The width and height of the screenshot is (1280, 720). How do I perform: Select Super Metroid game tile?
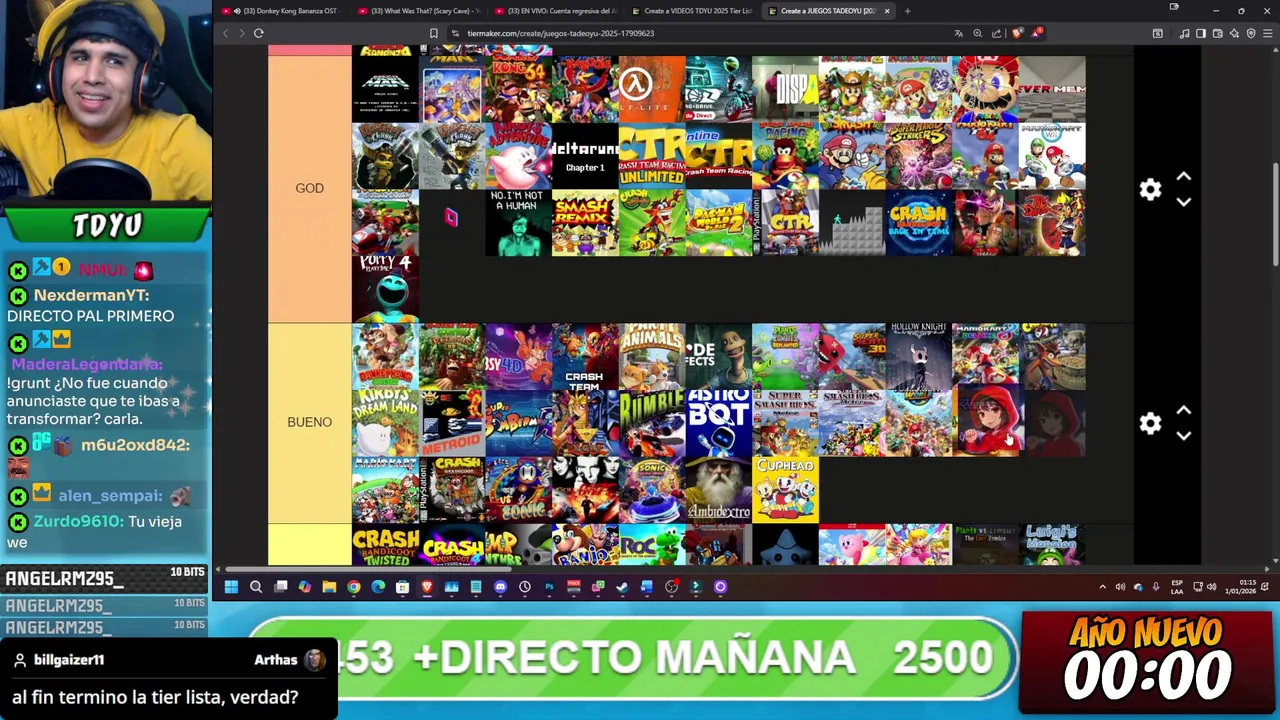pos(451,423)
